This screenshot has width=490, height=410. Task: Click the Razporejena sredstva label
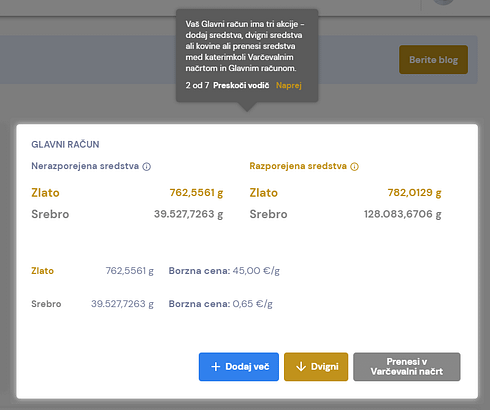click(298, 166)
